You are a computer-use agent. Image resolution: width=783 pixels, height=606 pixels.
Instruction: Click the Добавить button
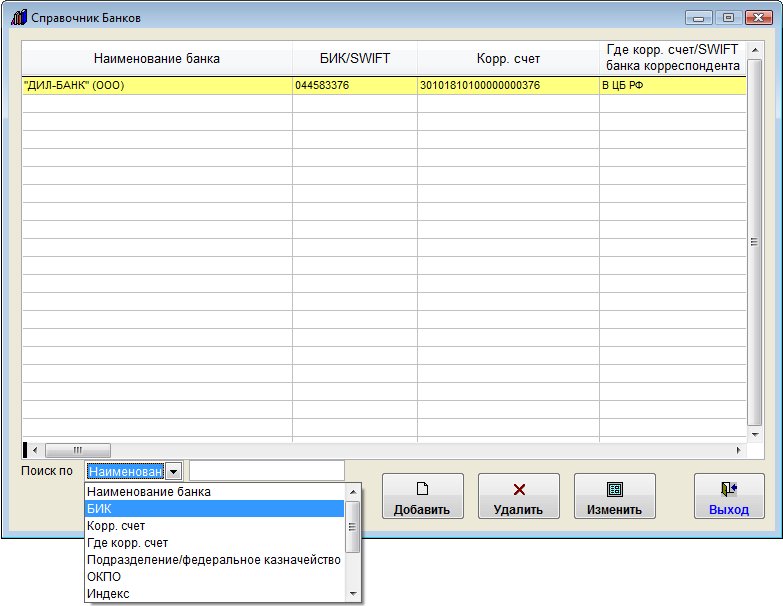(x=422, y=496)
